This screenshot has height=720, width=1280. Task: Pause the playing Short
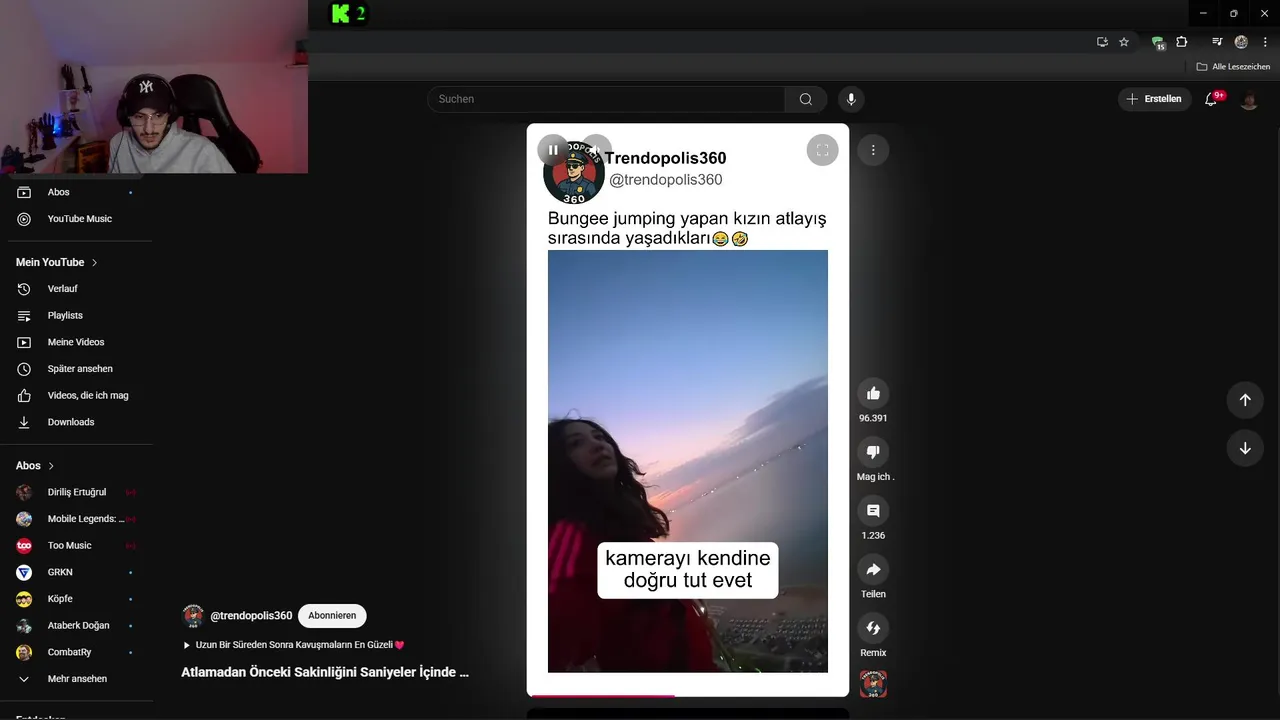coord(553,150)
